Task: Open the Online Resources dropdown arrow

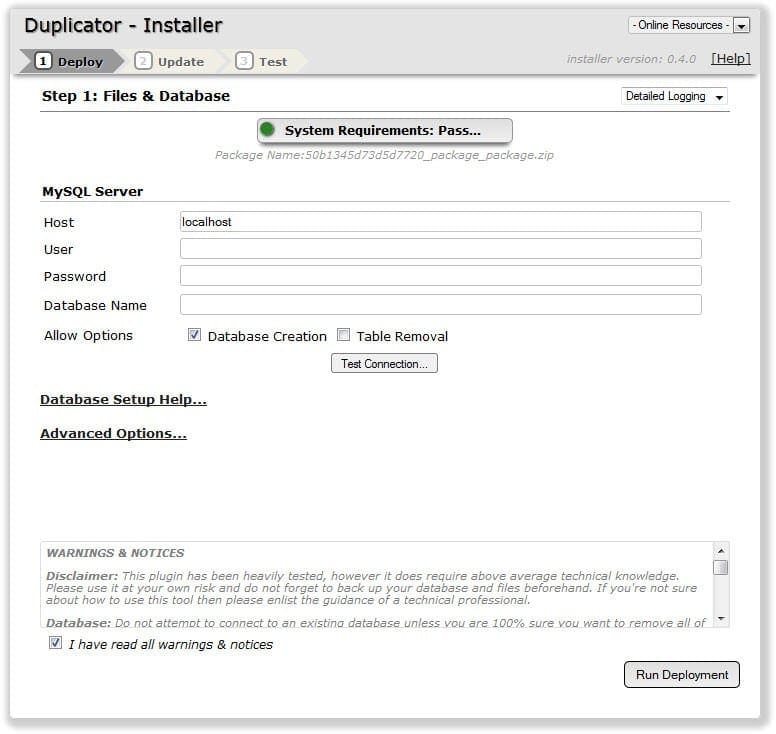Action: click(741, 25)
